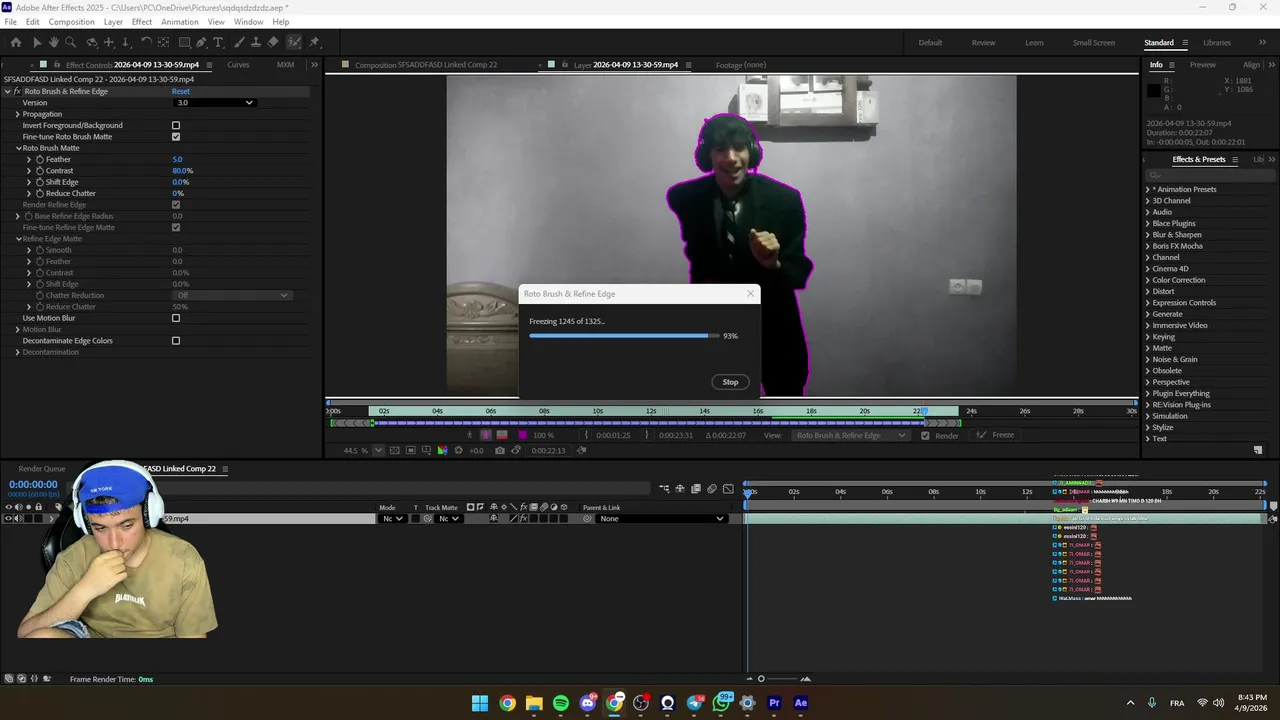This screenshot has width=1280, height=720.
Task: Open the File menu
Action: (10, 22)
